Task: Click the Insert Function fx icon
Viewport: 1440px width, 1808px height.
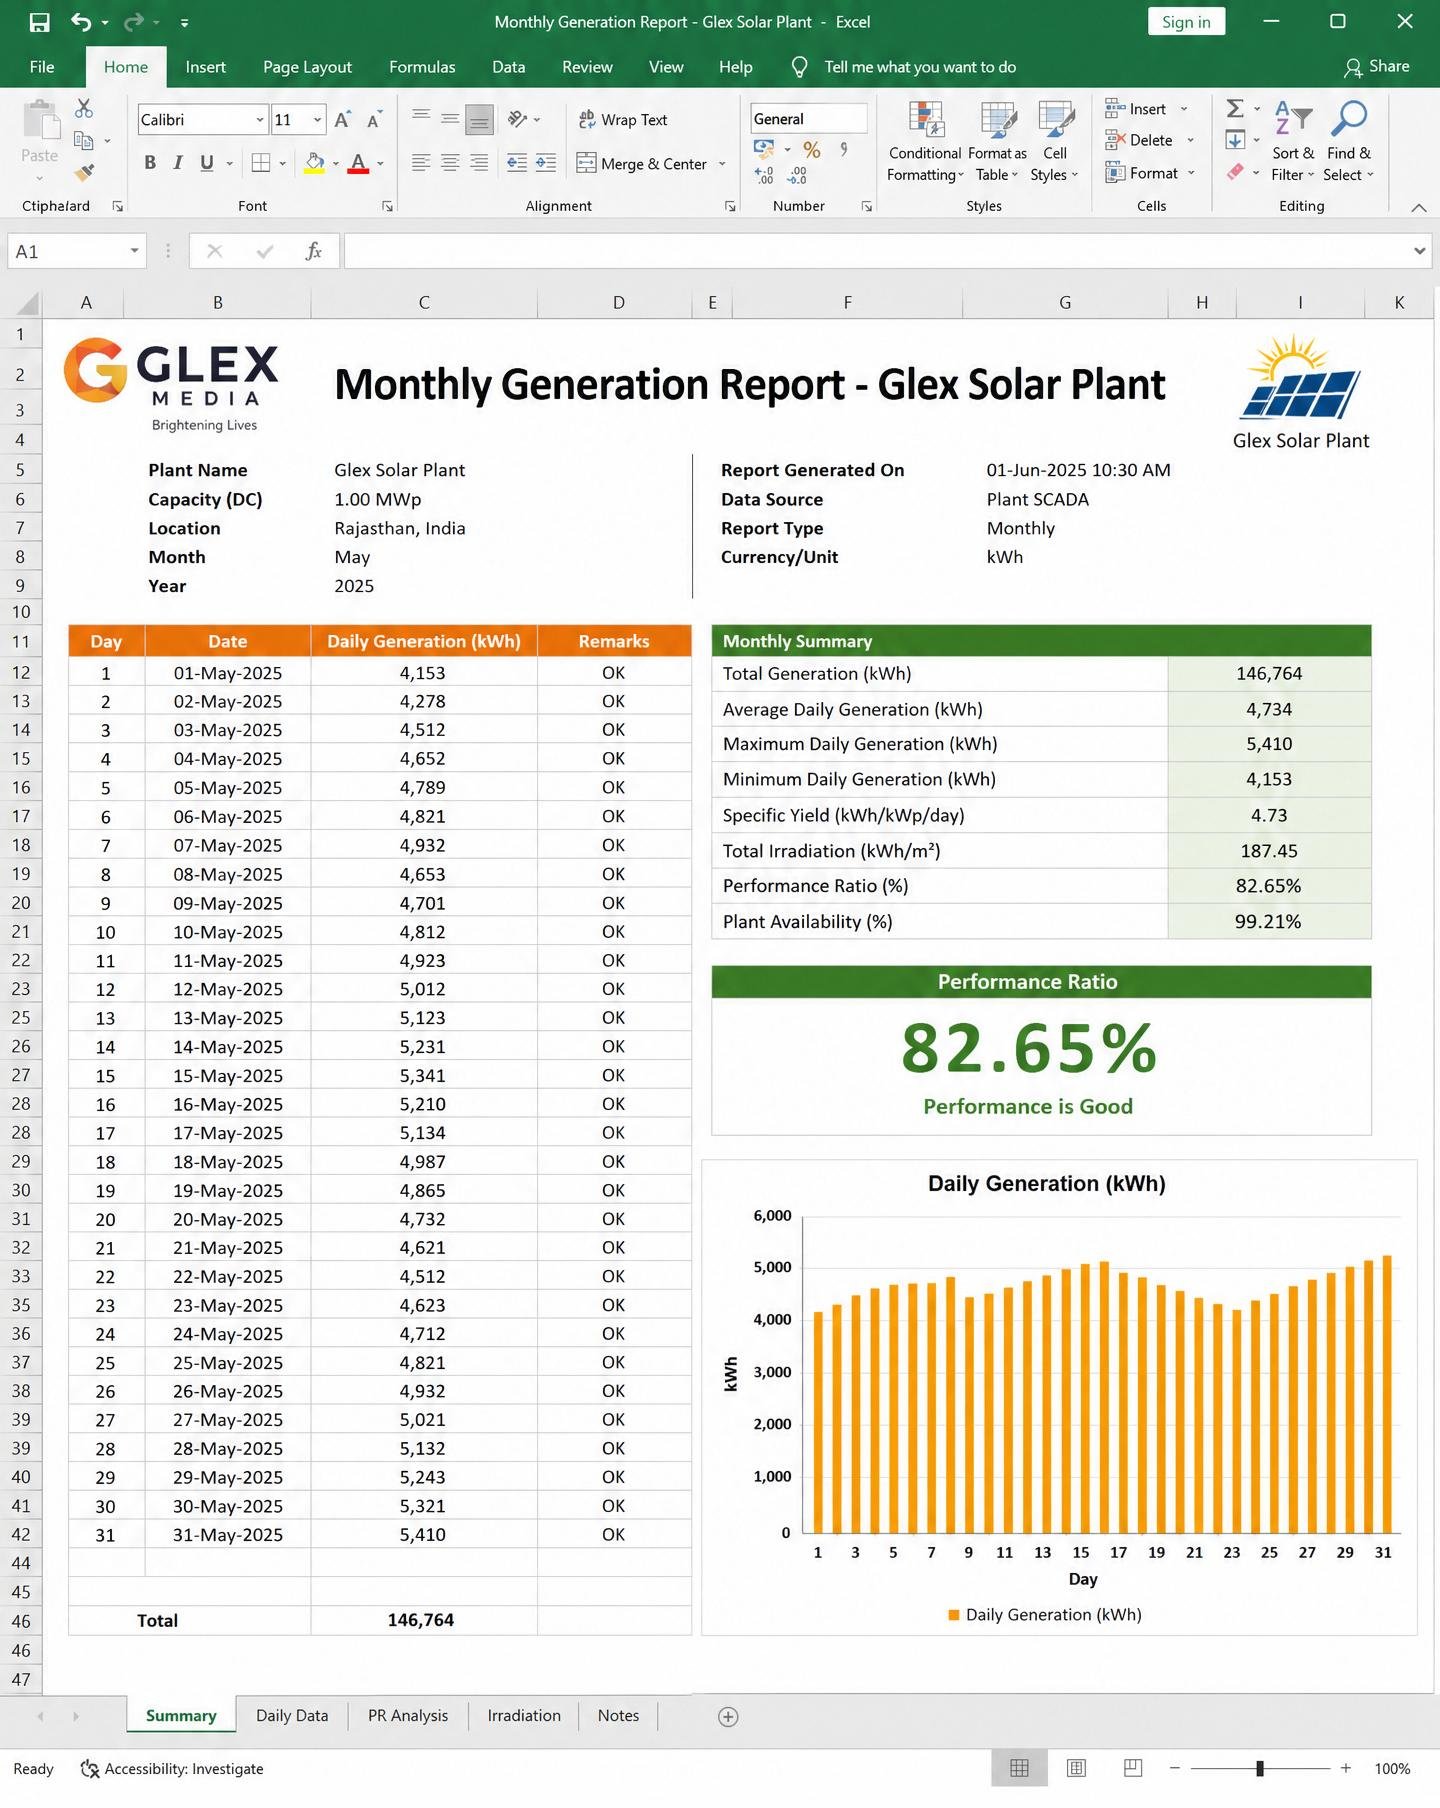Action: click(313, 251)
